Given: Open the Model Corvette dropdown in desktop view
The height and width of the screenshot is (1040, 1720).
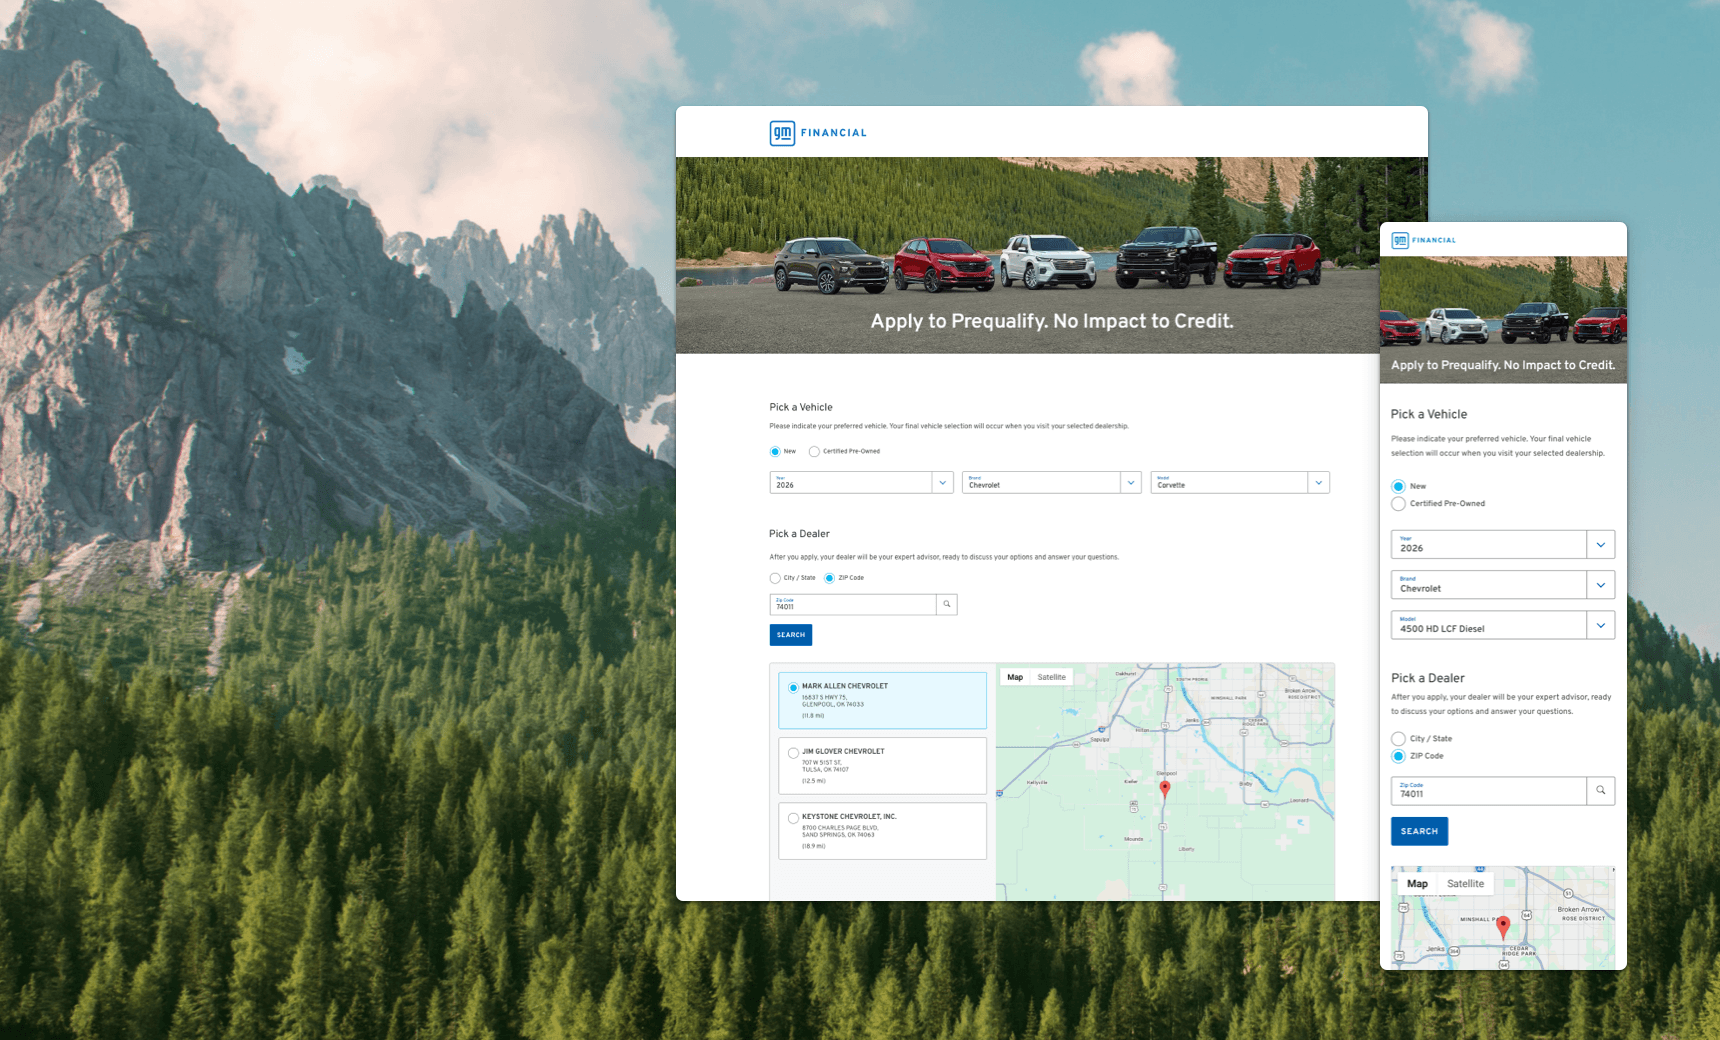Looking at the screenshot, I should coord(1240,482).
